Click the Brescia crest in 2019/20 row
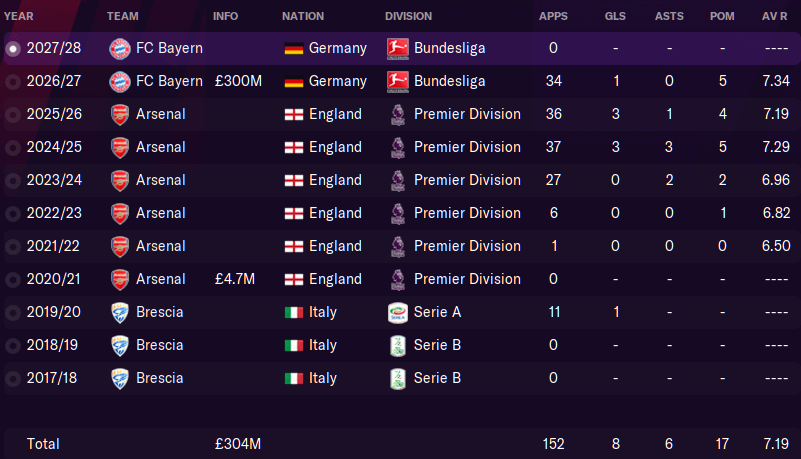The image size is (801, 459). 120,312
